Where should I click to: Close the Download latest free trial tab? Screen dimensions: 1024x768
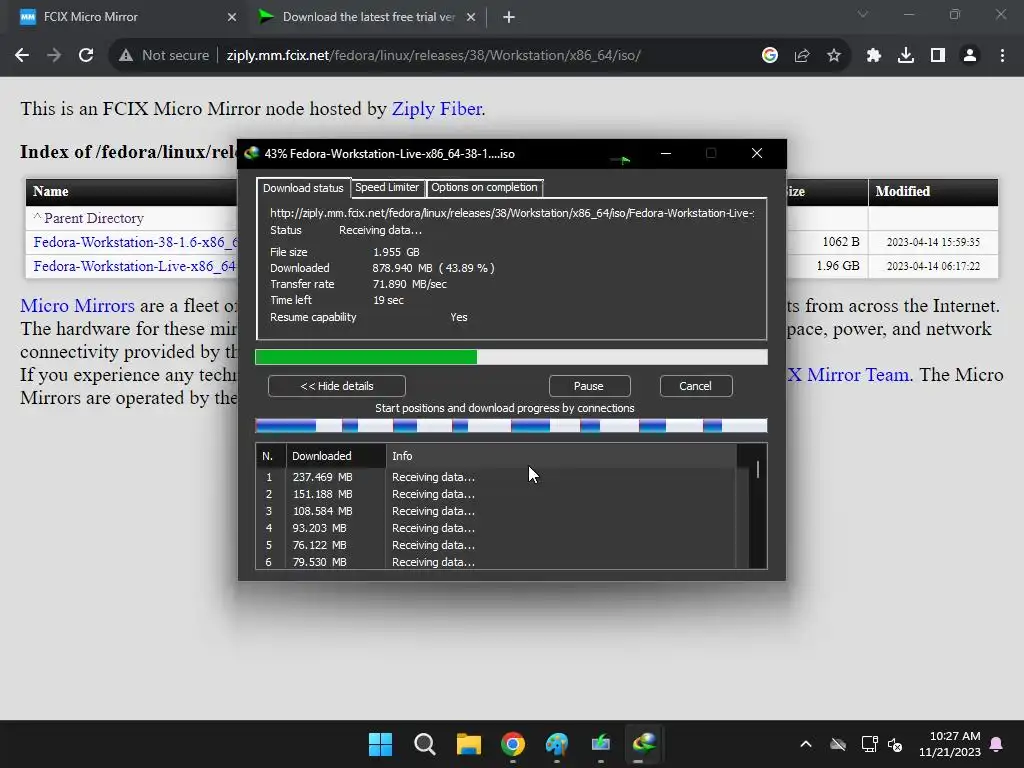(x=471, y=17)
